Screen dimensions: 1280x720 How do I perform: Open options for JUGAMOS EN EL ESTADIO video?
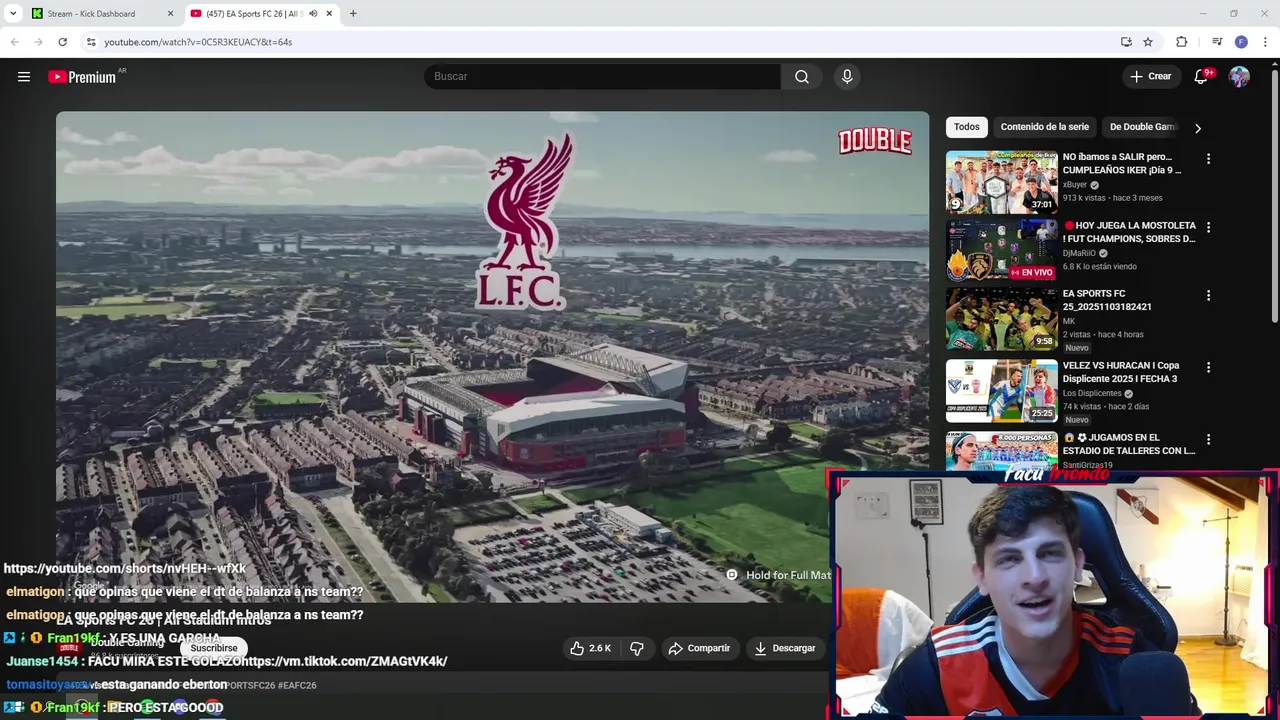(1208, 440)
